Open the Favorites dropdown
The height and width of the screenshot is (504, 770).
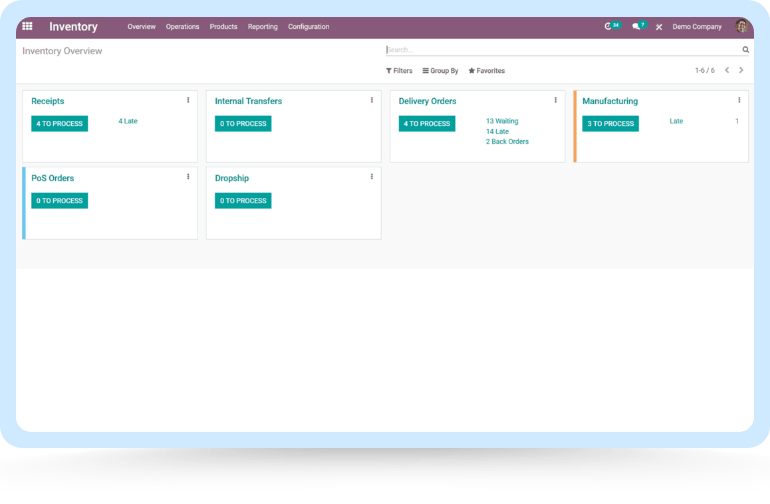[x=486, y=71]
